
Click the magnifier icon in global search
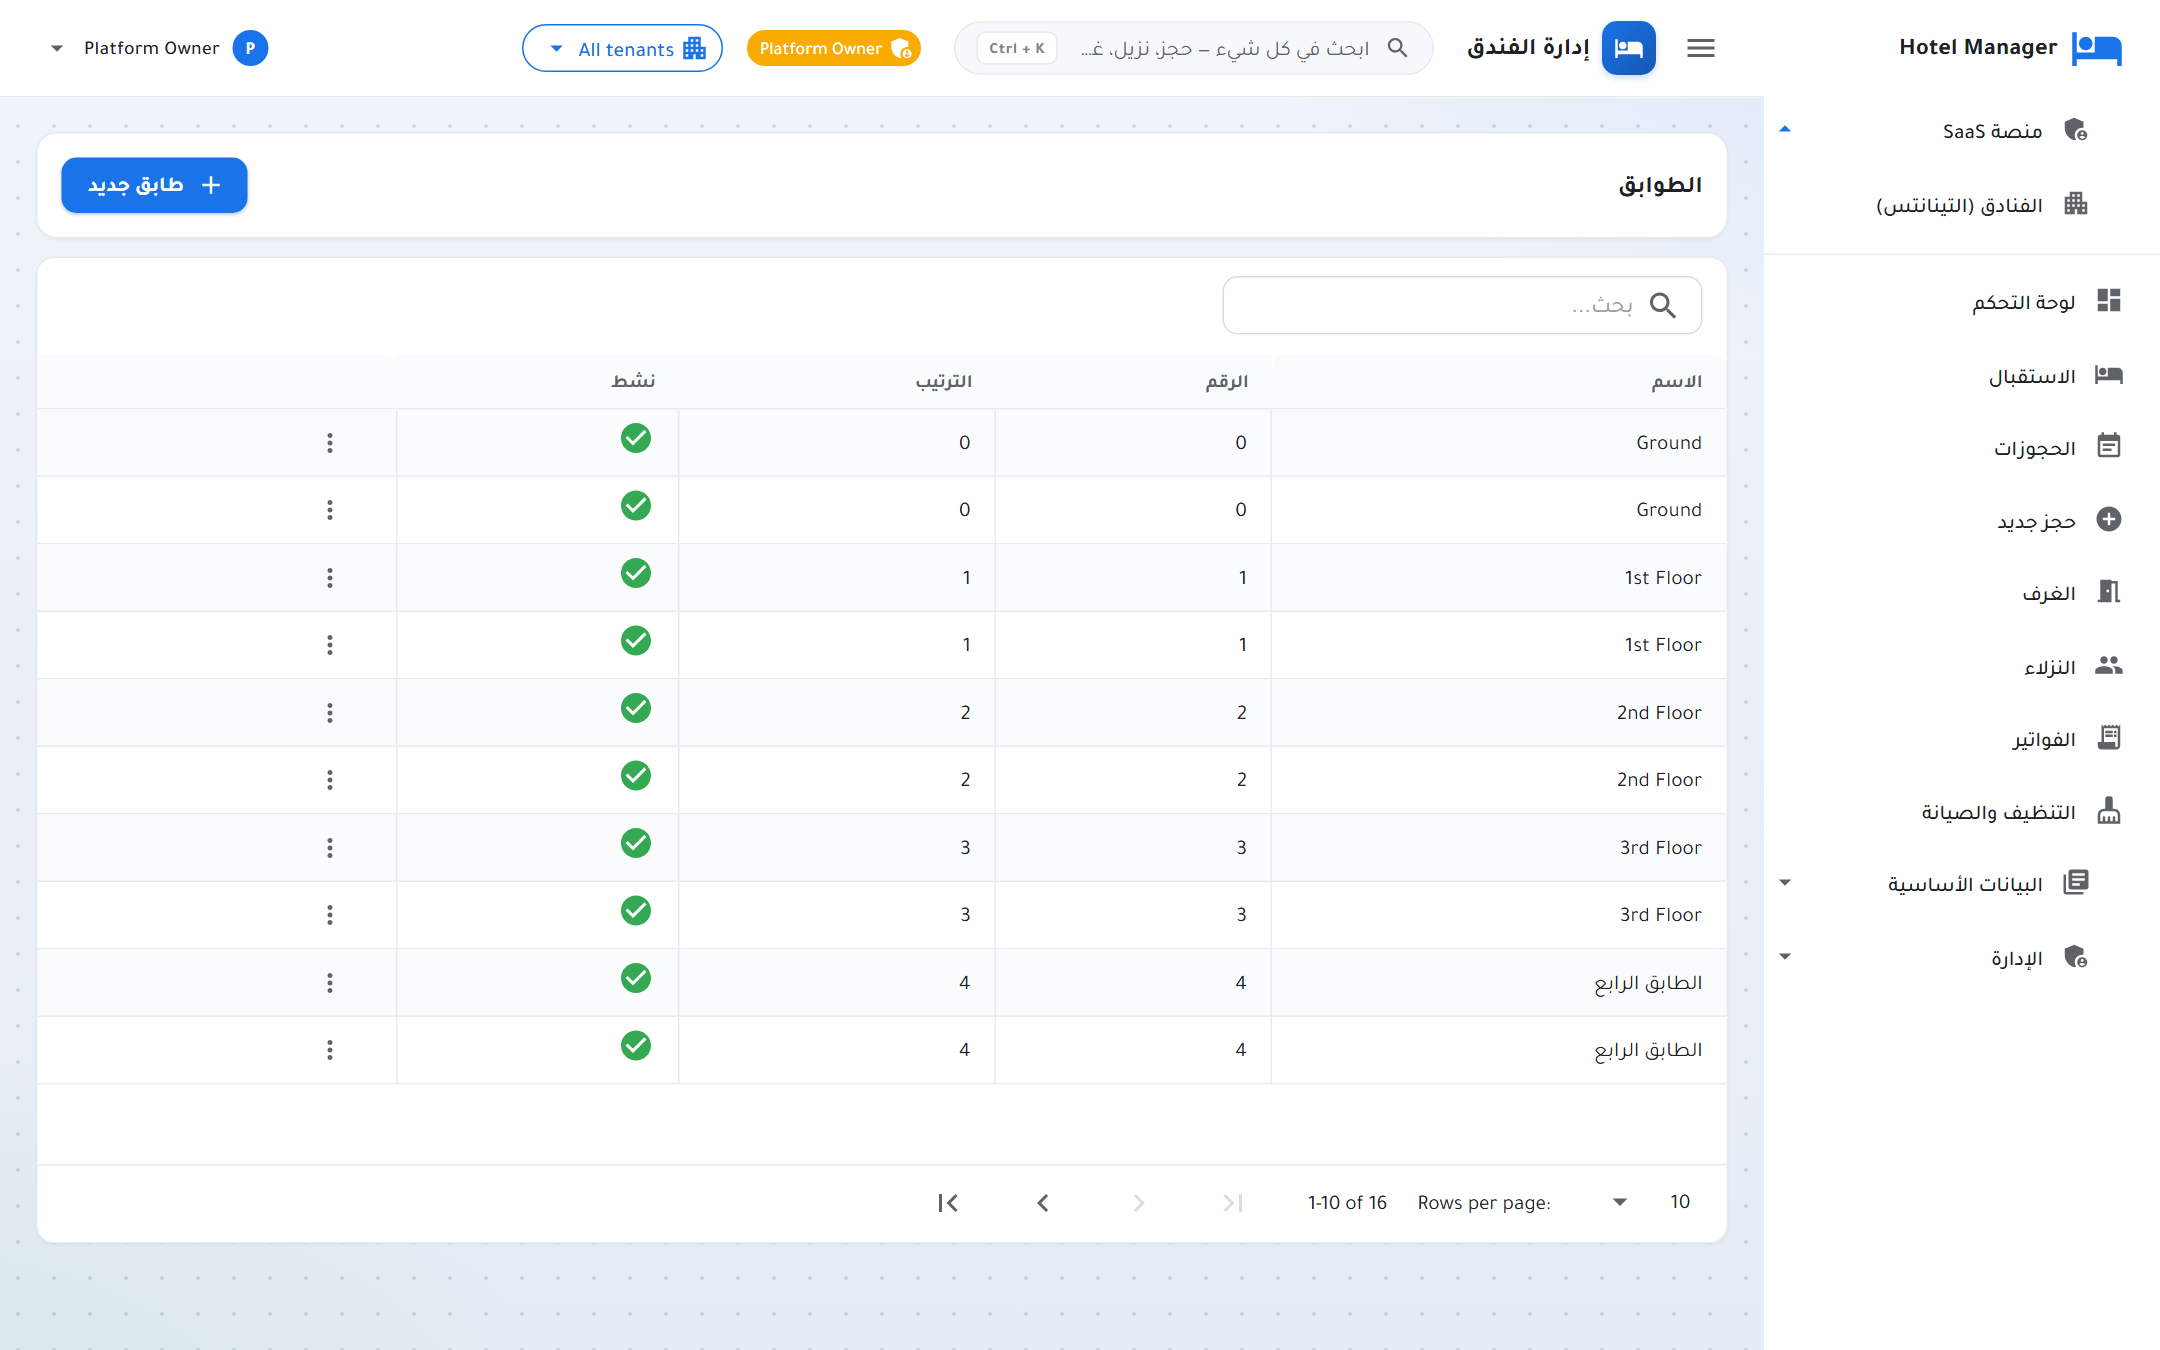1397,48
